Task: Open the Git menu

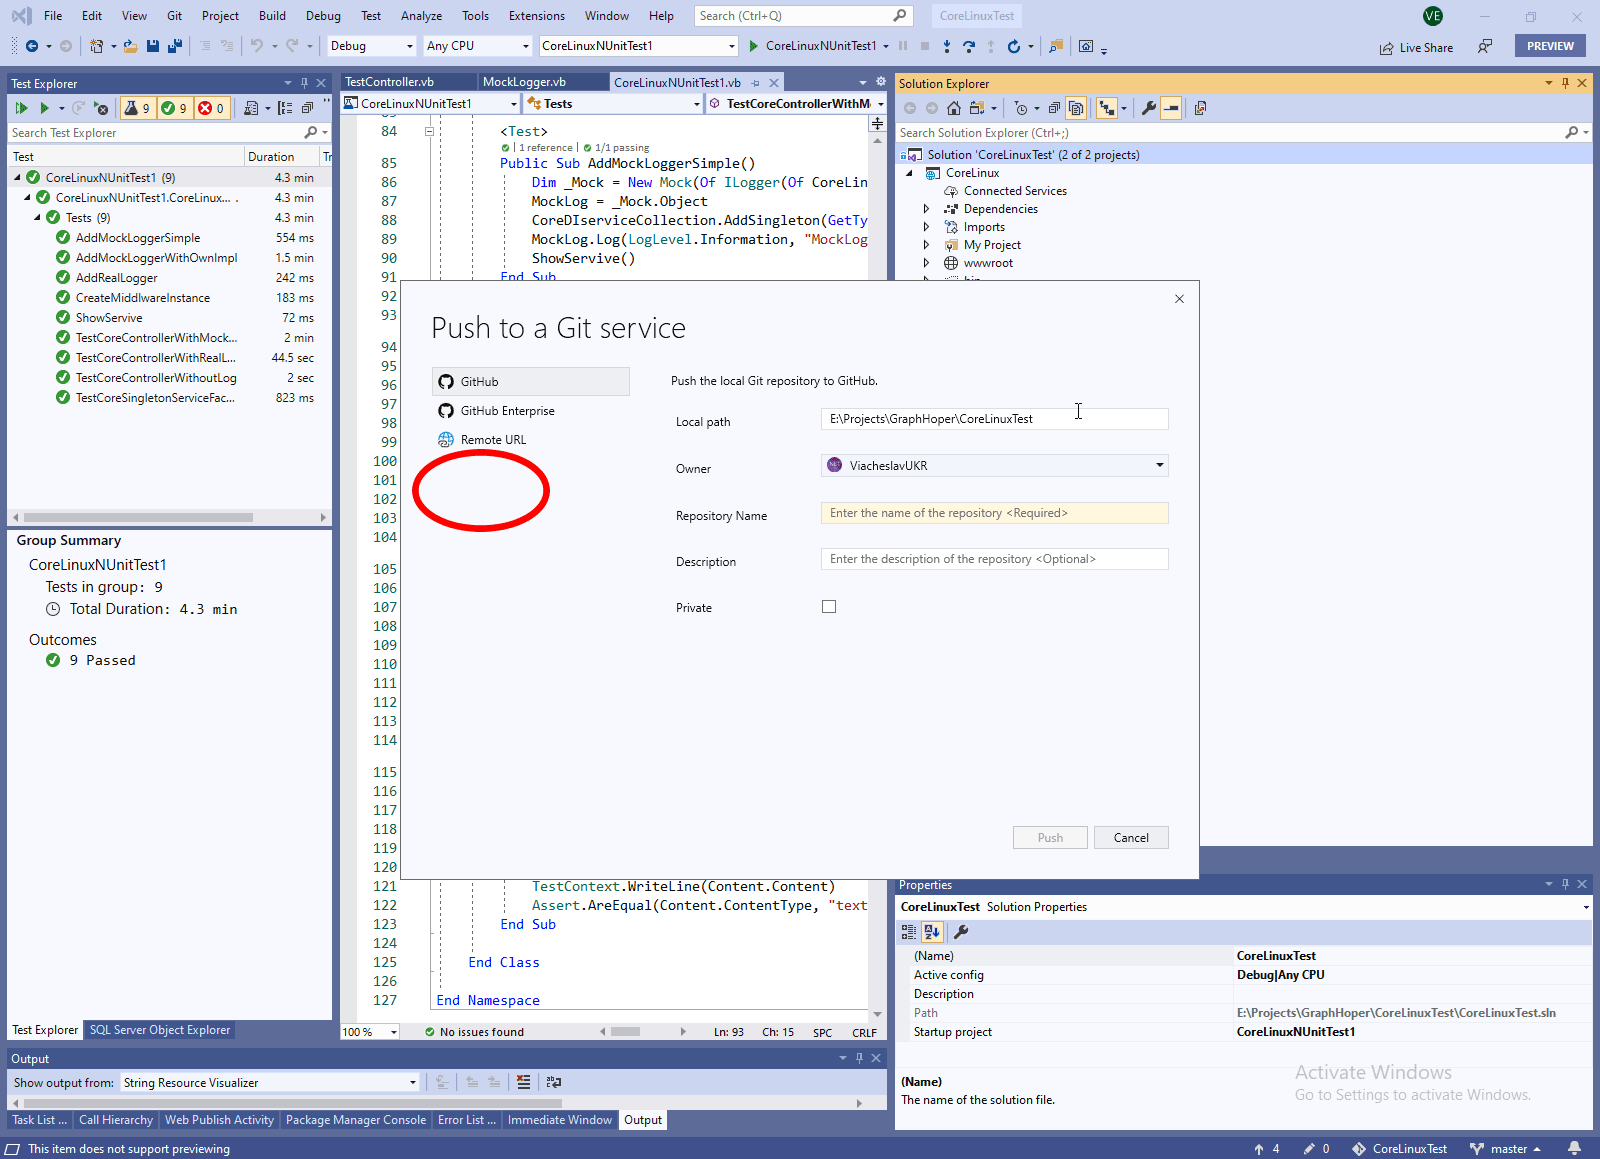Action: tap(174, 16)
